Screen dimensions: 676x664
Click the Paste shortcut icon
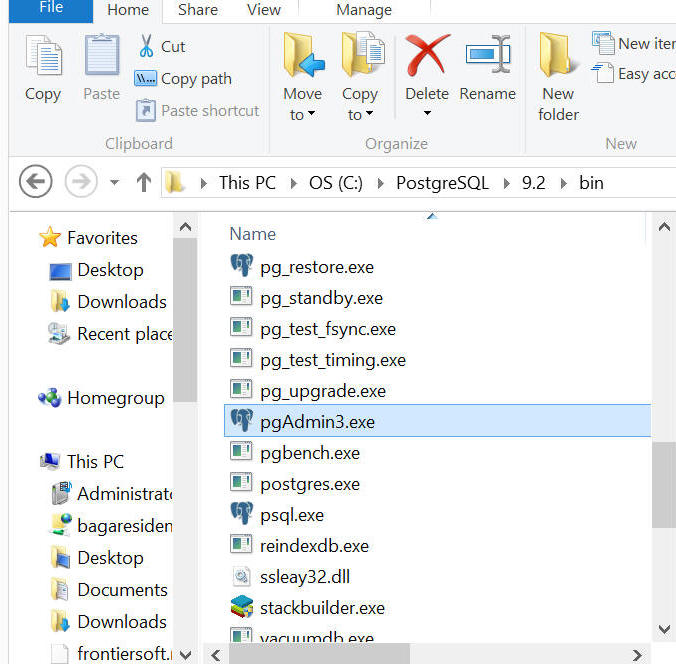[146, 110]
